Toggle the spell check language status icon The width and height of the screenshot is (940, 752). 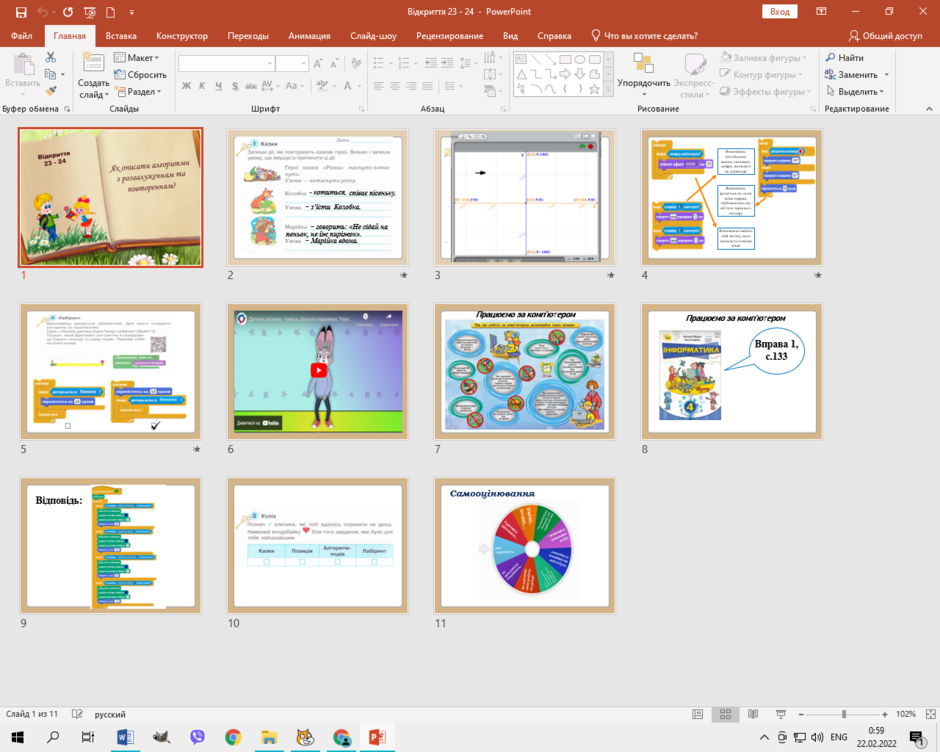(77, 714)
